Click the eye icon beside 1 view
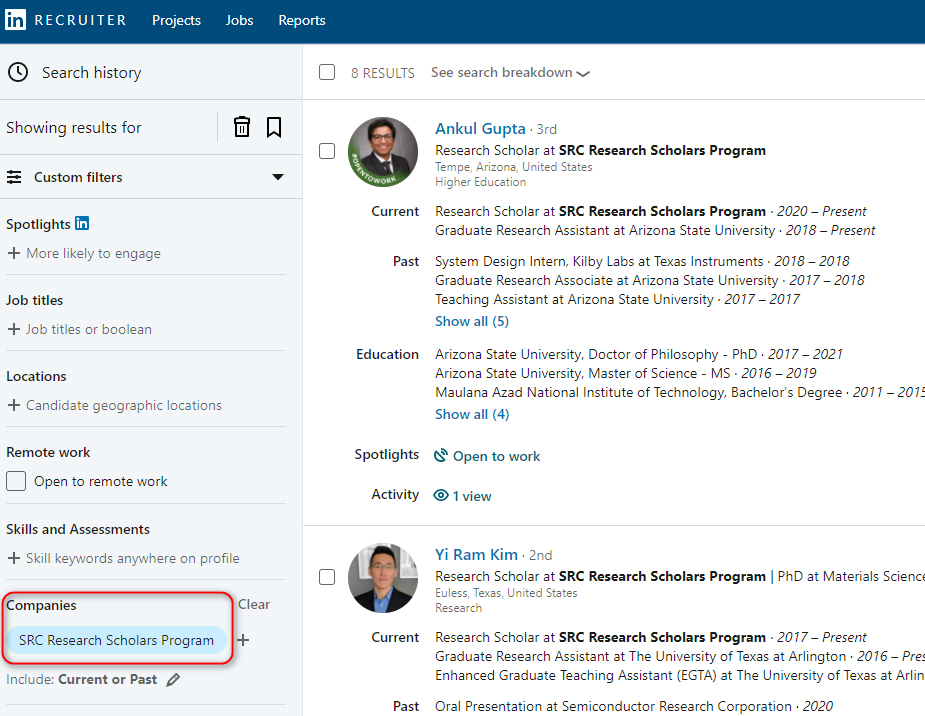Image resolution: width=925 pixels, height=716 pixels. (x=441, y=495)
